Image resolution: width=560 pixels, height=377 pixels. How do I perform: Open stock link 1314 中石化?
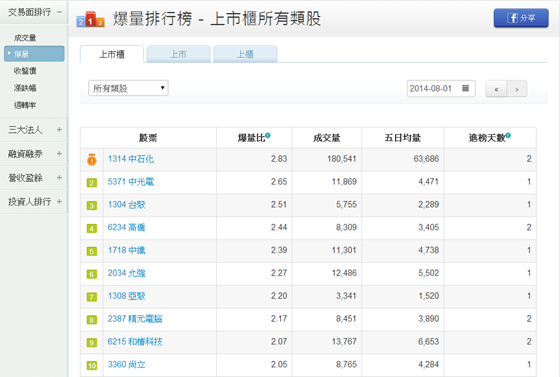pos(131,159)
